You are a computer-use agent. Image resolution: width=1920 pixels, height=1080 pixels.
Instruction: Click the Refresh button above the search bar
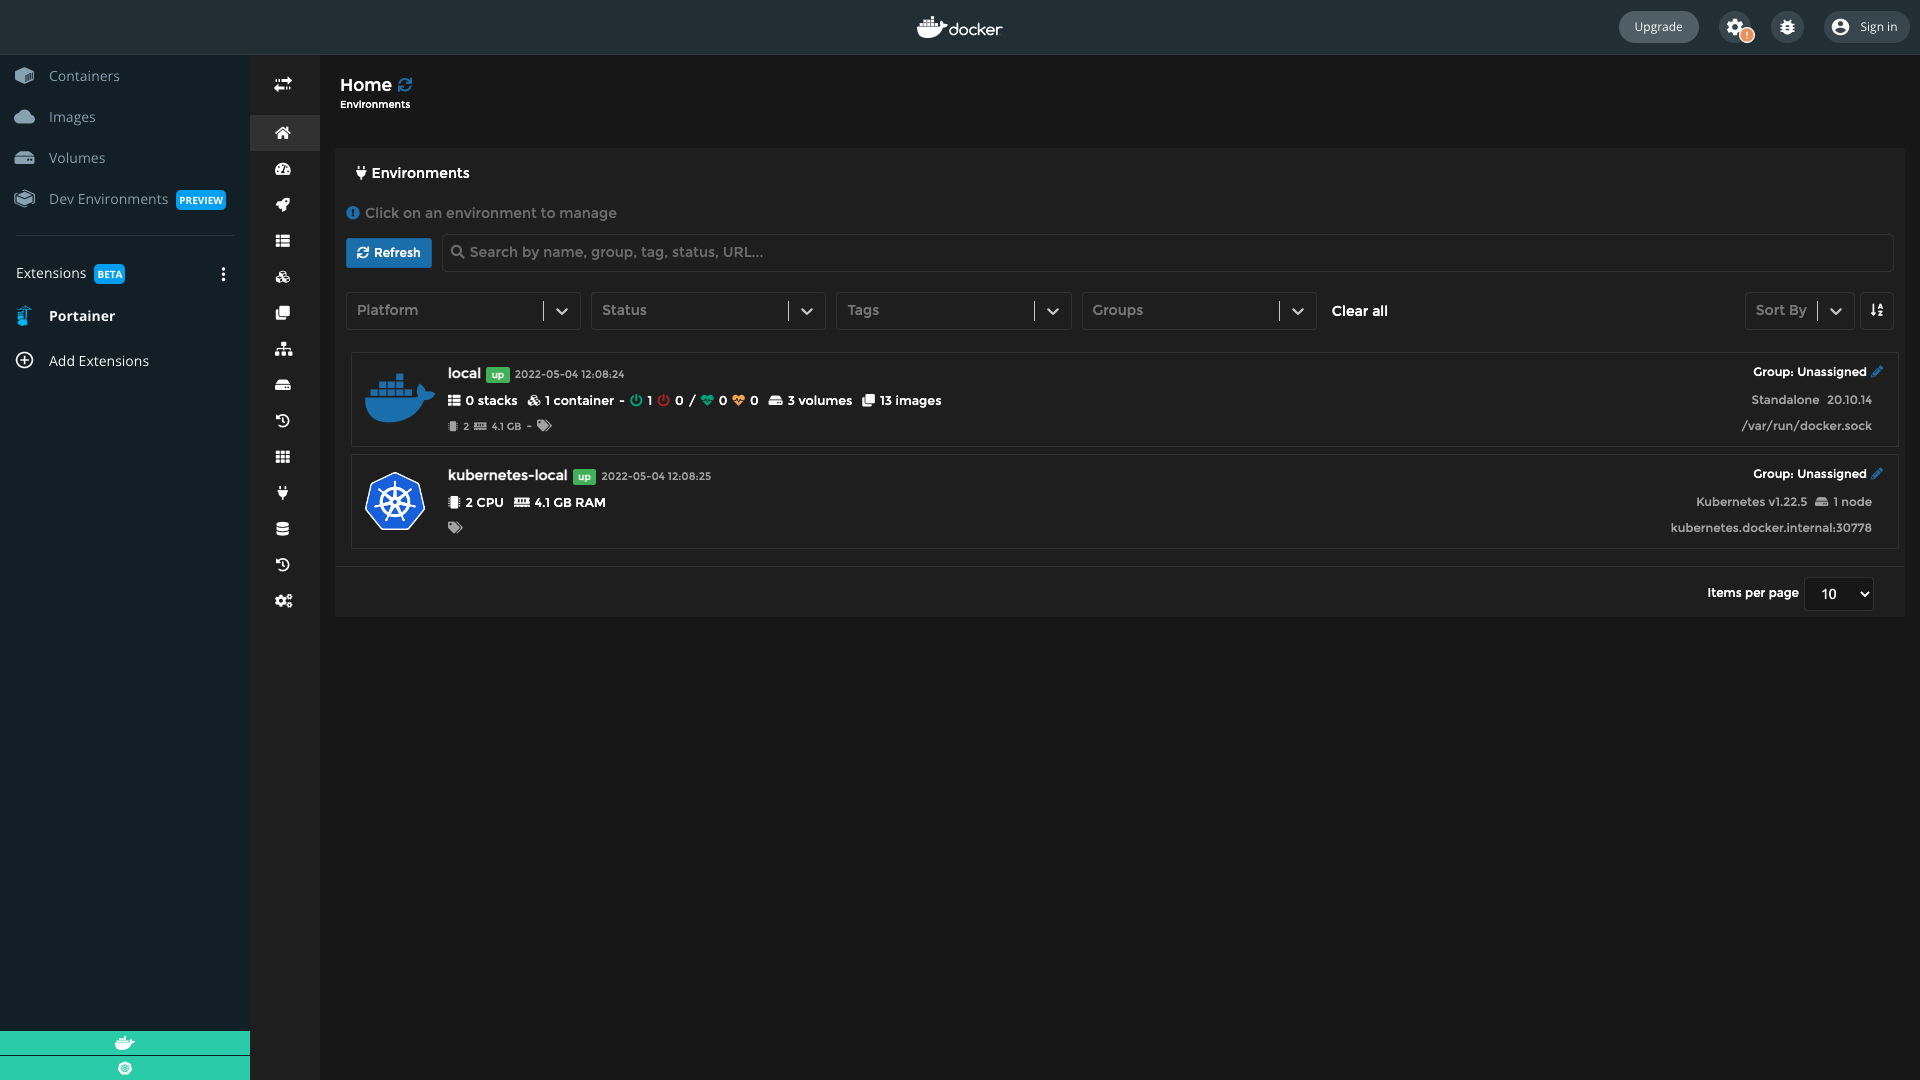click(388, 252)
